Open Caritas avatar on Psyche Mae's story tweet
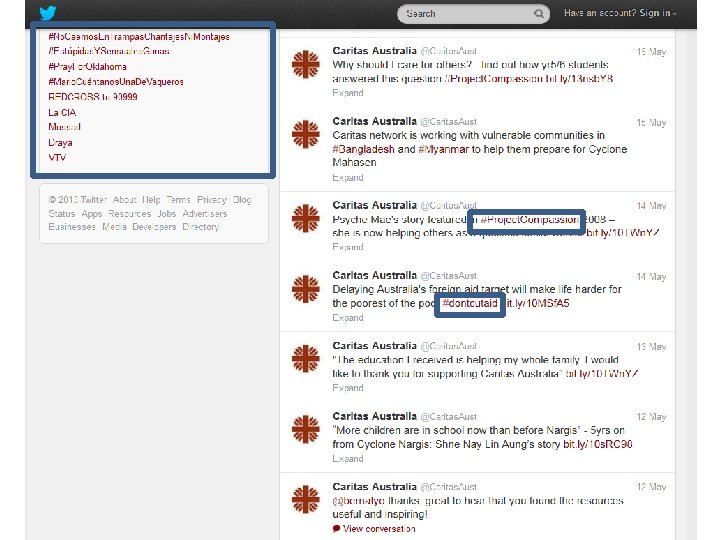The width and height of the screenshot is (720, 540). click(305, 218)
